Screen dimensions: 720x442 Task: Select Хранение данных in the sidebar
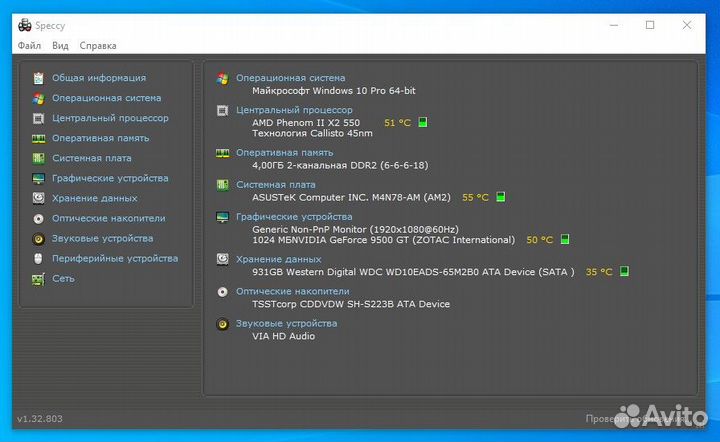(95, 198)
